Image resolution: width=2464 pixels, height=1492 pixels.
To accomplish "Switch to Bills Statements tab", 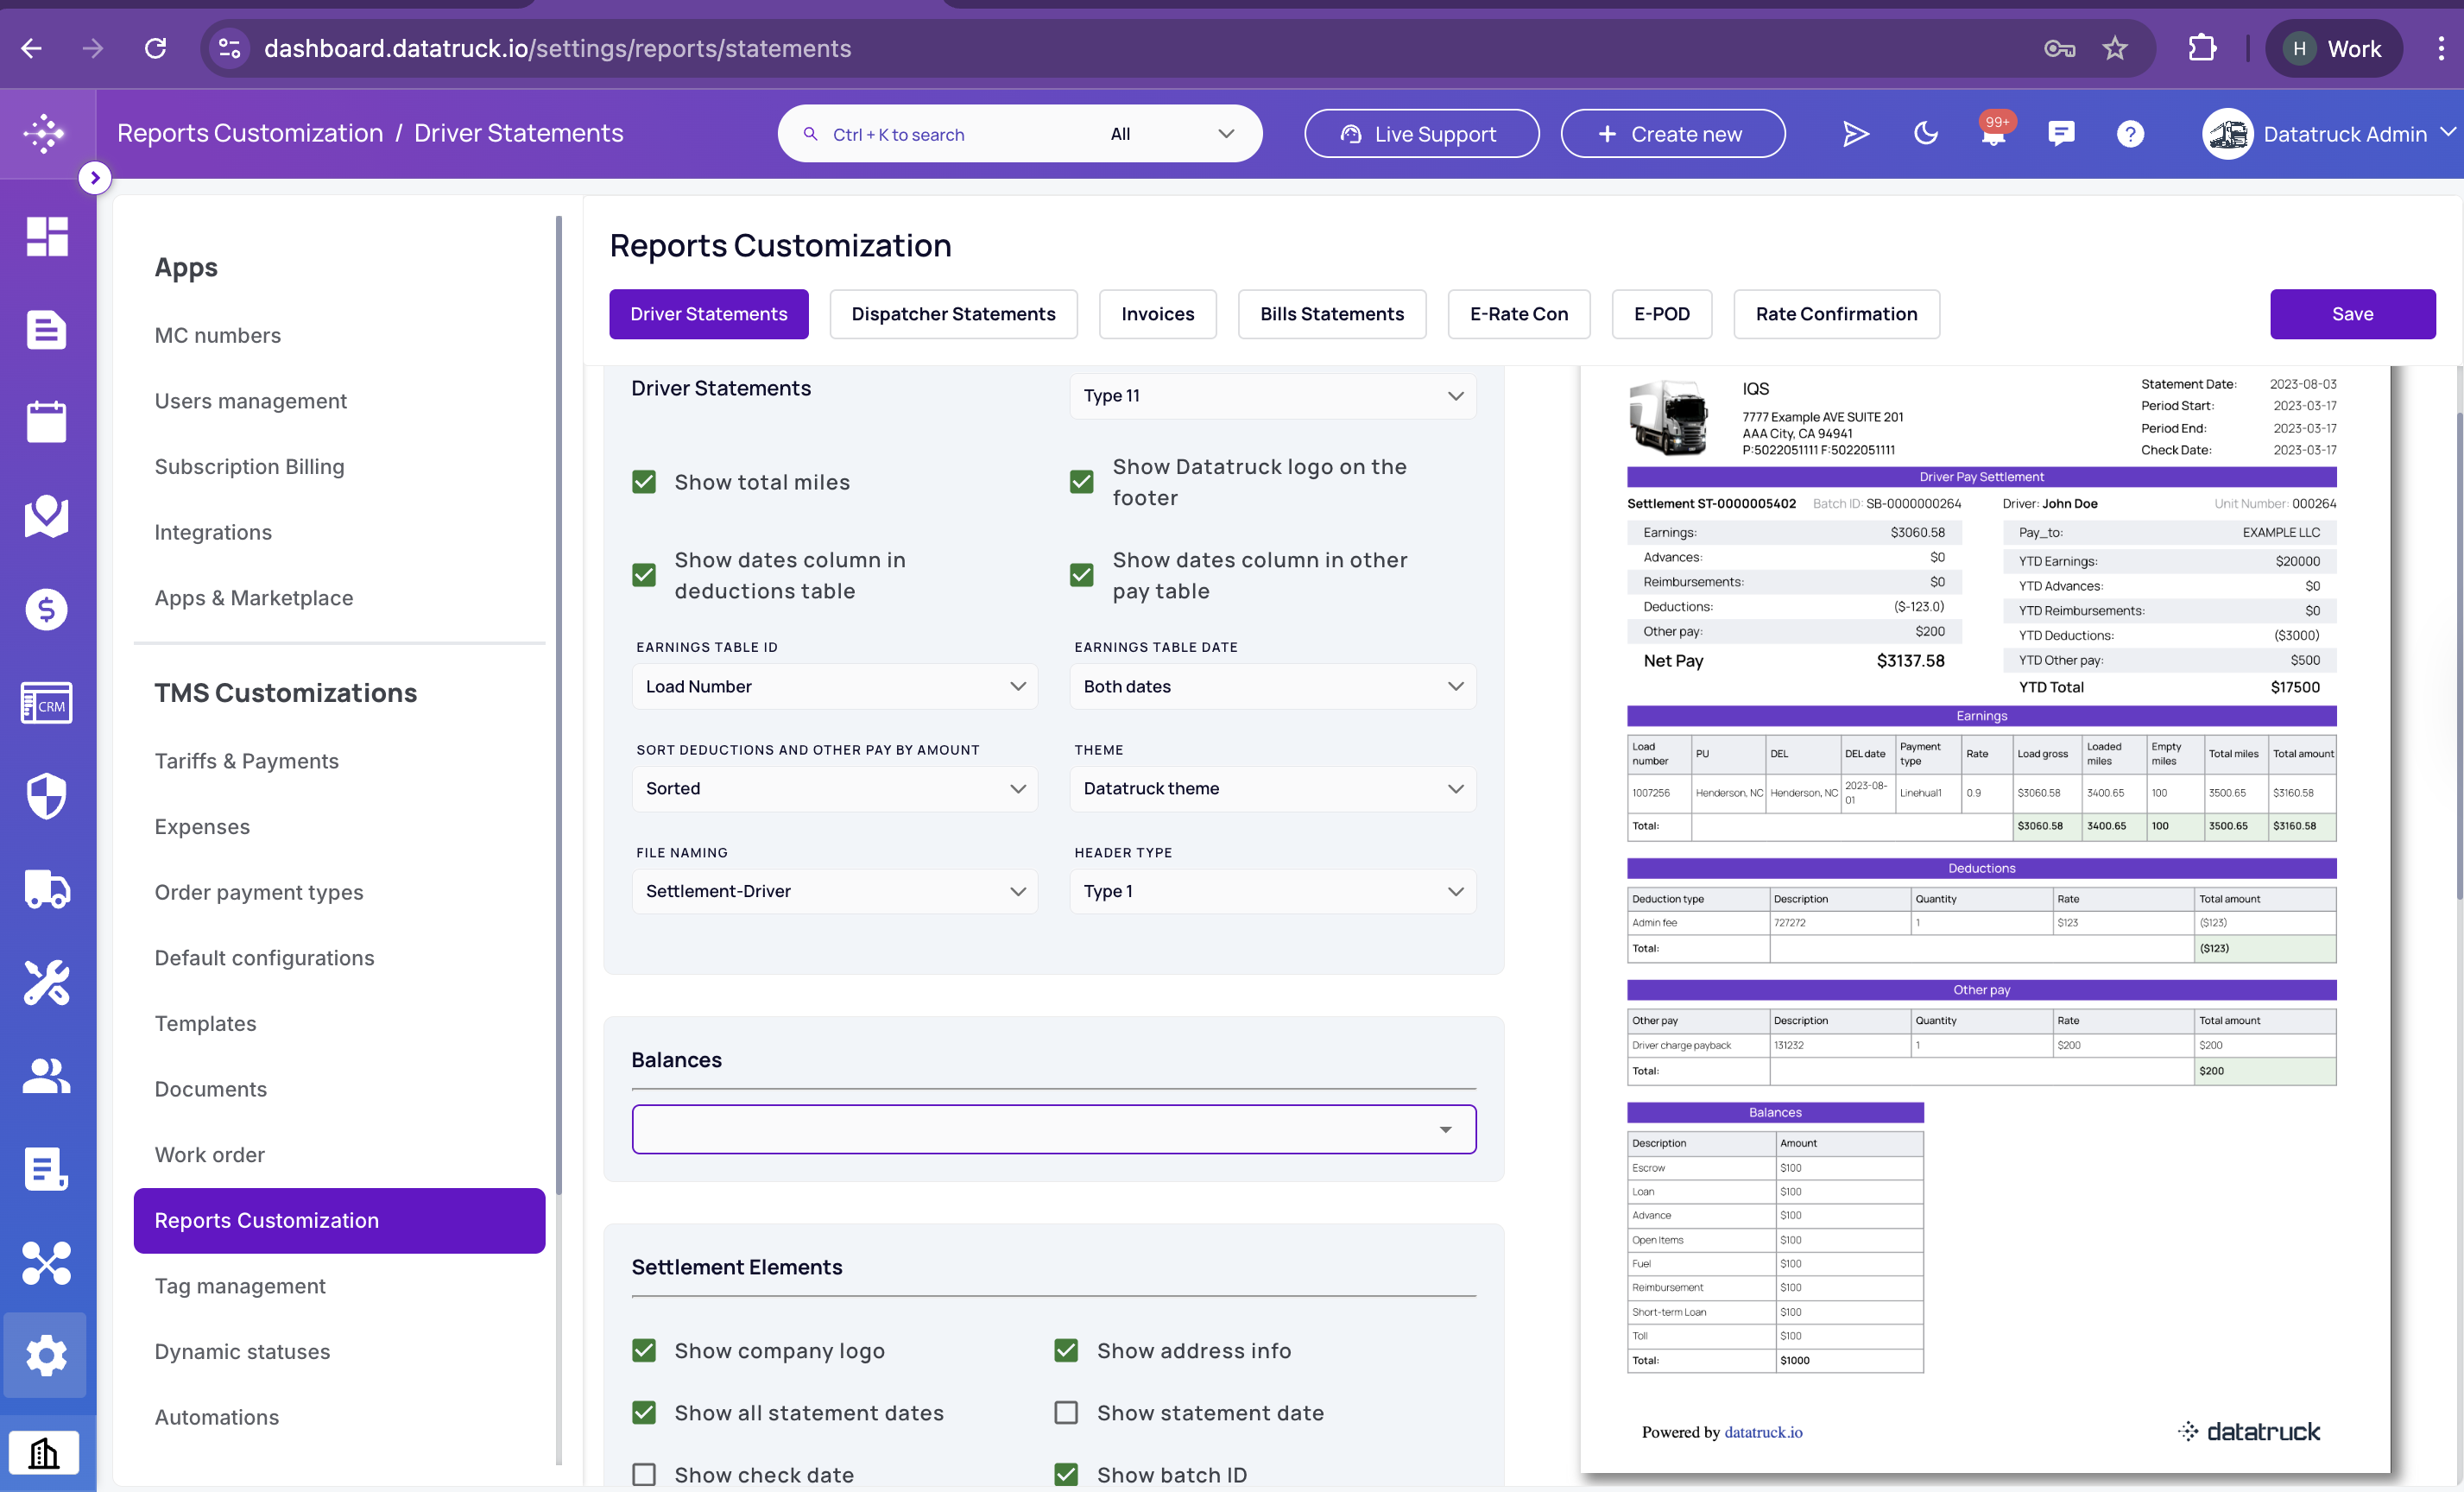I will (x=1332, y=314).
